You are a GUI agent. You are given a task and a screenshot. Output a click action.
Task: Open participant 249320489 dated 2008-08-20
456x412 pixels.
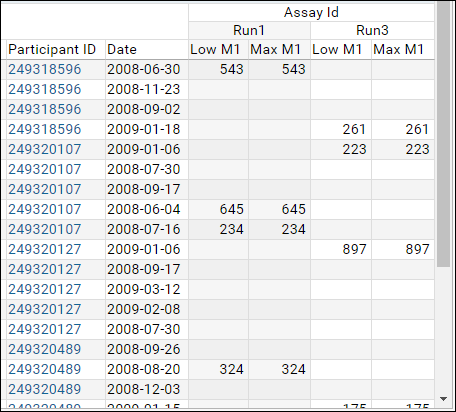[45, 369]
